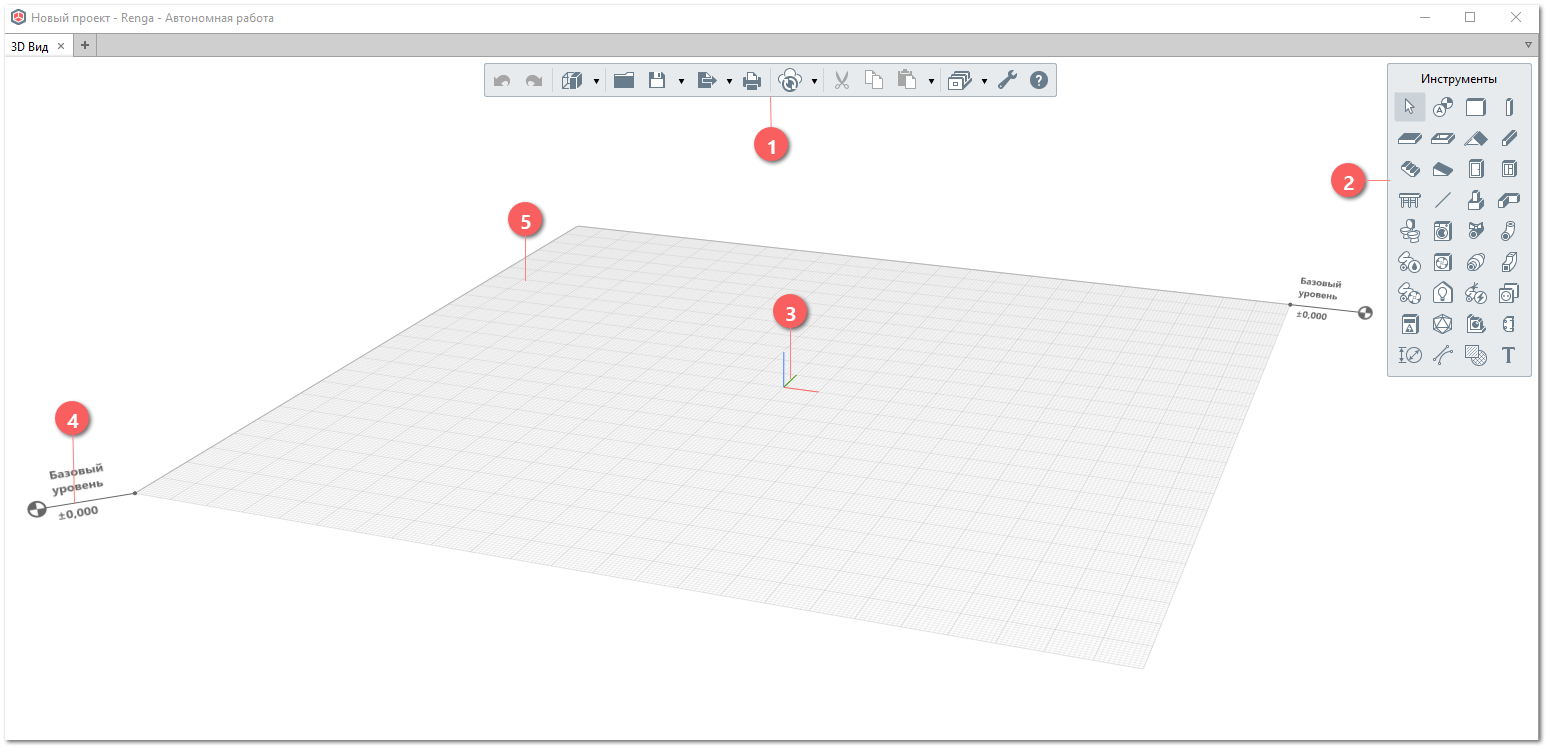Open help with question mark icon

(x=1039, y=81)
